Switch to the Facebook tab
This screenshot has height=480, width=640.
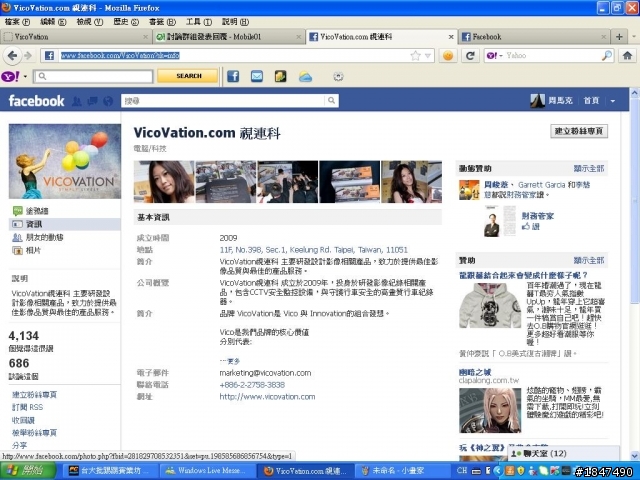(534, 37)
